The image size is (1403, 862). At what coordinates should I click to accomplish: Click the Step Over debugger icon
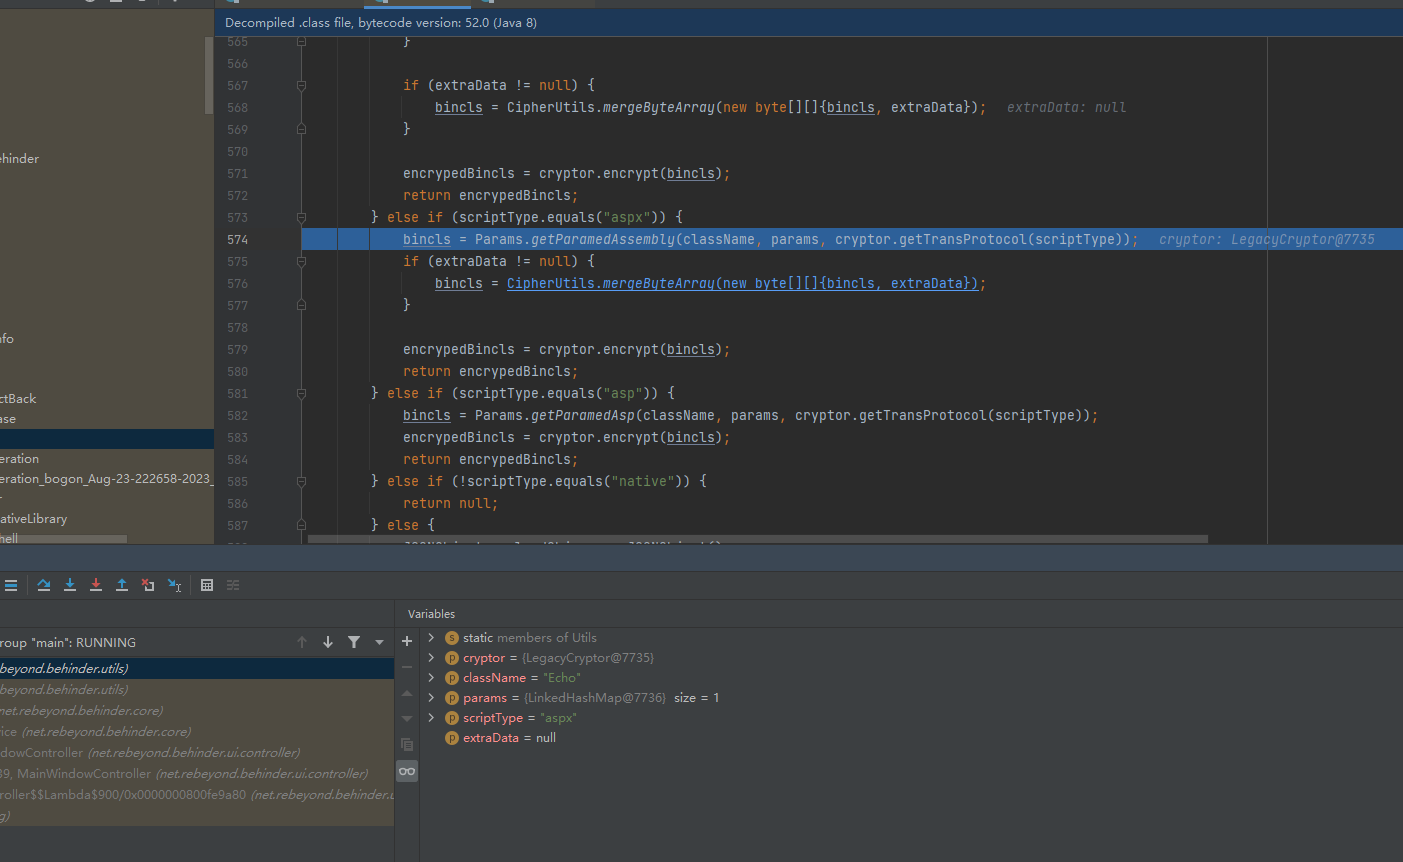(44, 585)
